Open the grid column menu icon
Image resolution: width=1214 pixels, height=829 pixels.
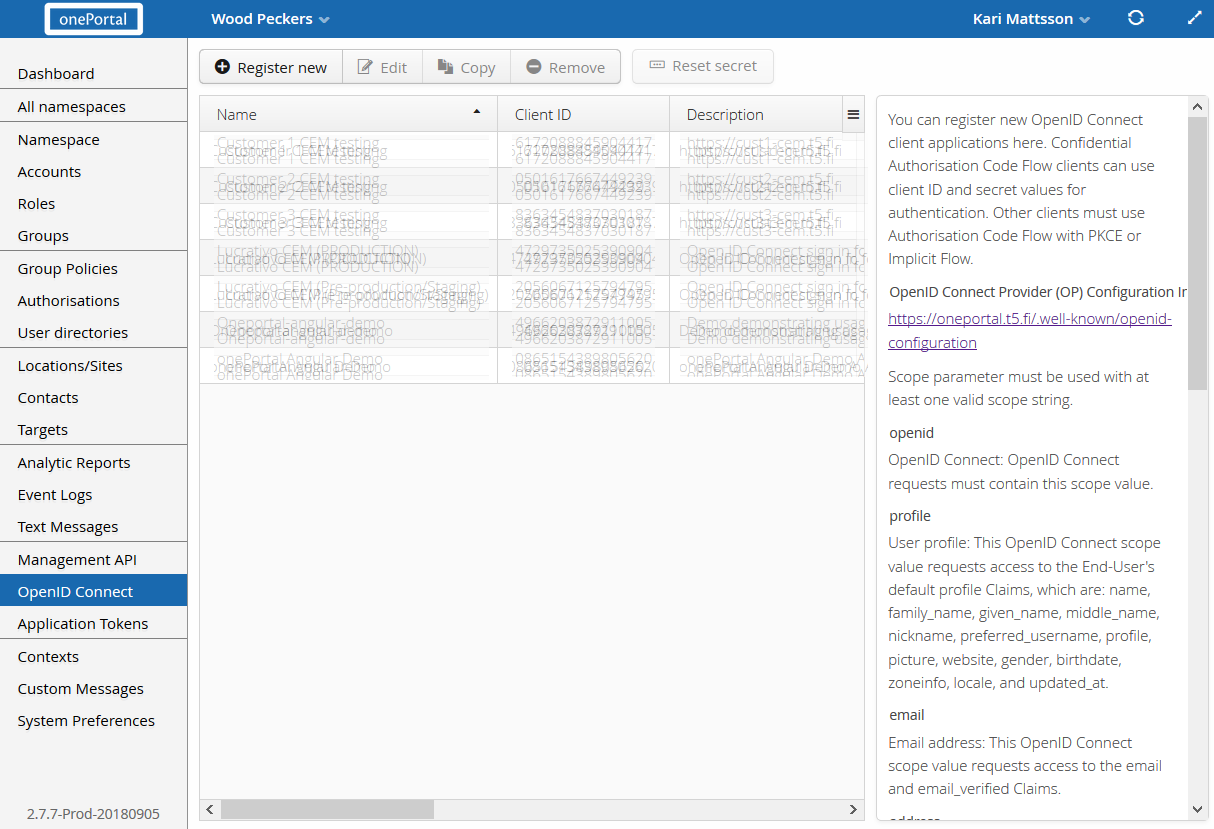[x=853, y=114]
